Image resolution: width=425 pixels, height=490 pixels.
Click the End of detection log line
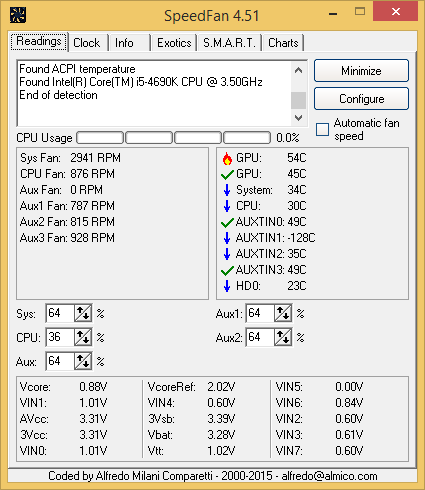(58, 95)
